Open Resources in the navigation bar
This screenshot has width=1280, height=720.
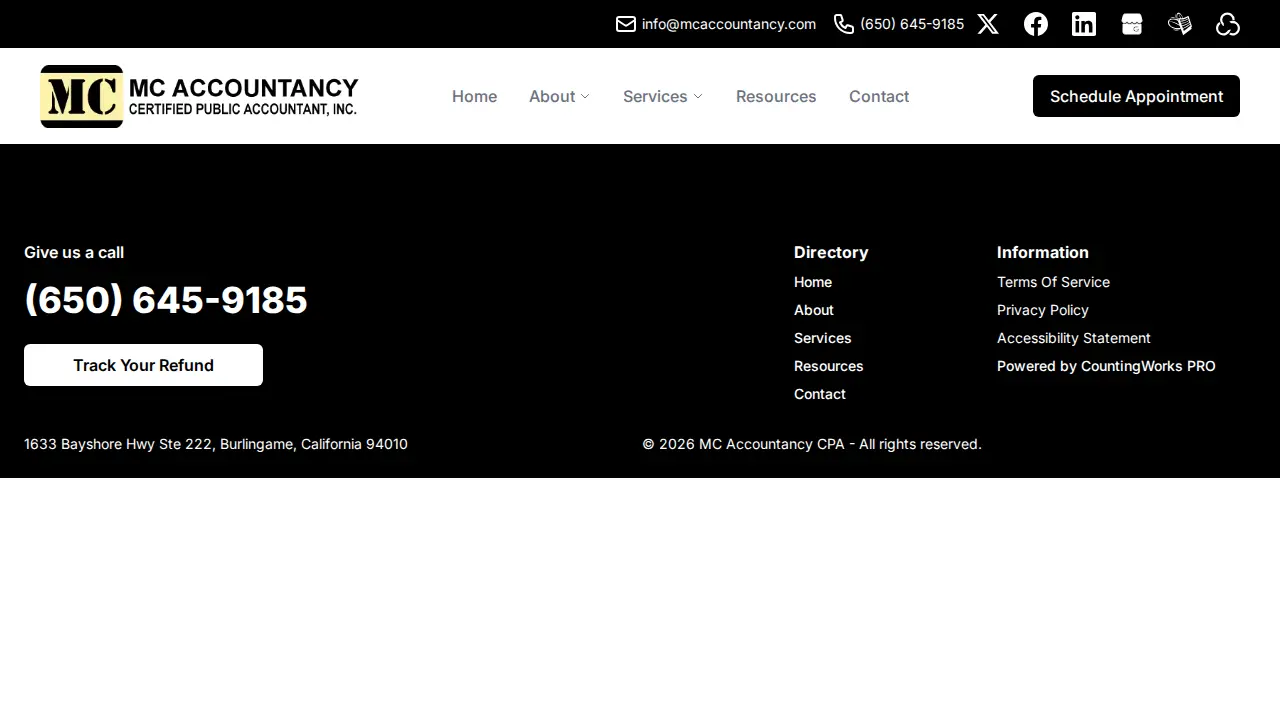[776, 96]
